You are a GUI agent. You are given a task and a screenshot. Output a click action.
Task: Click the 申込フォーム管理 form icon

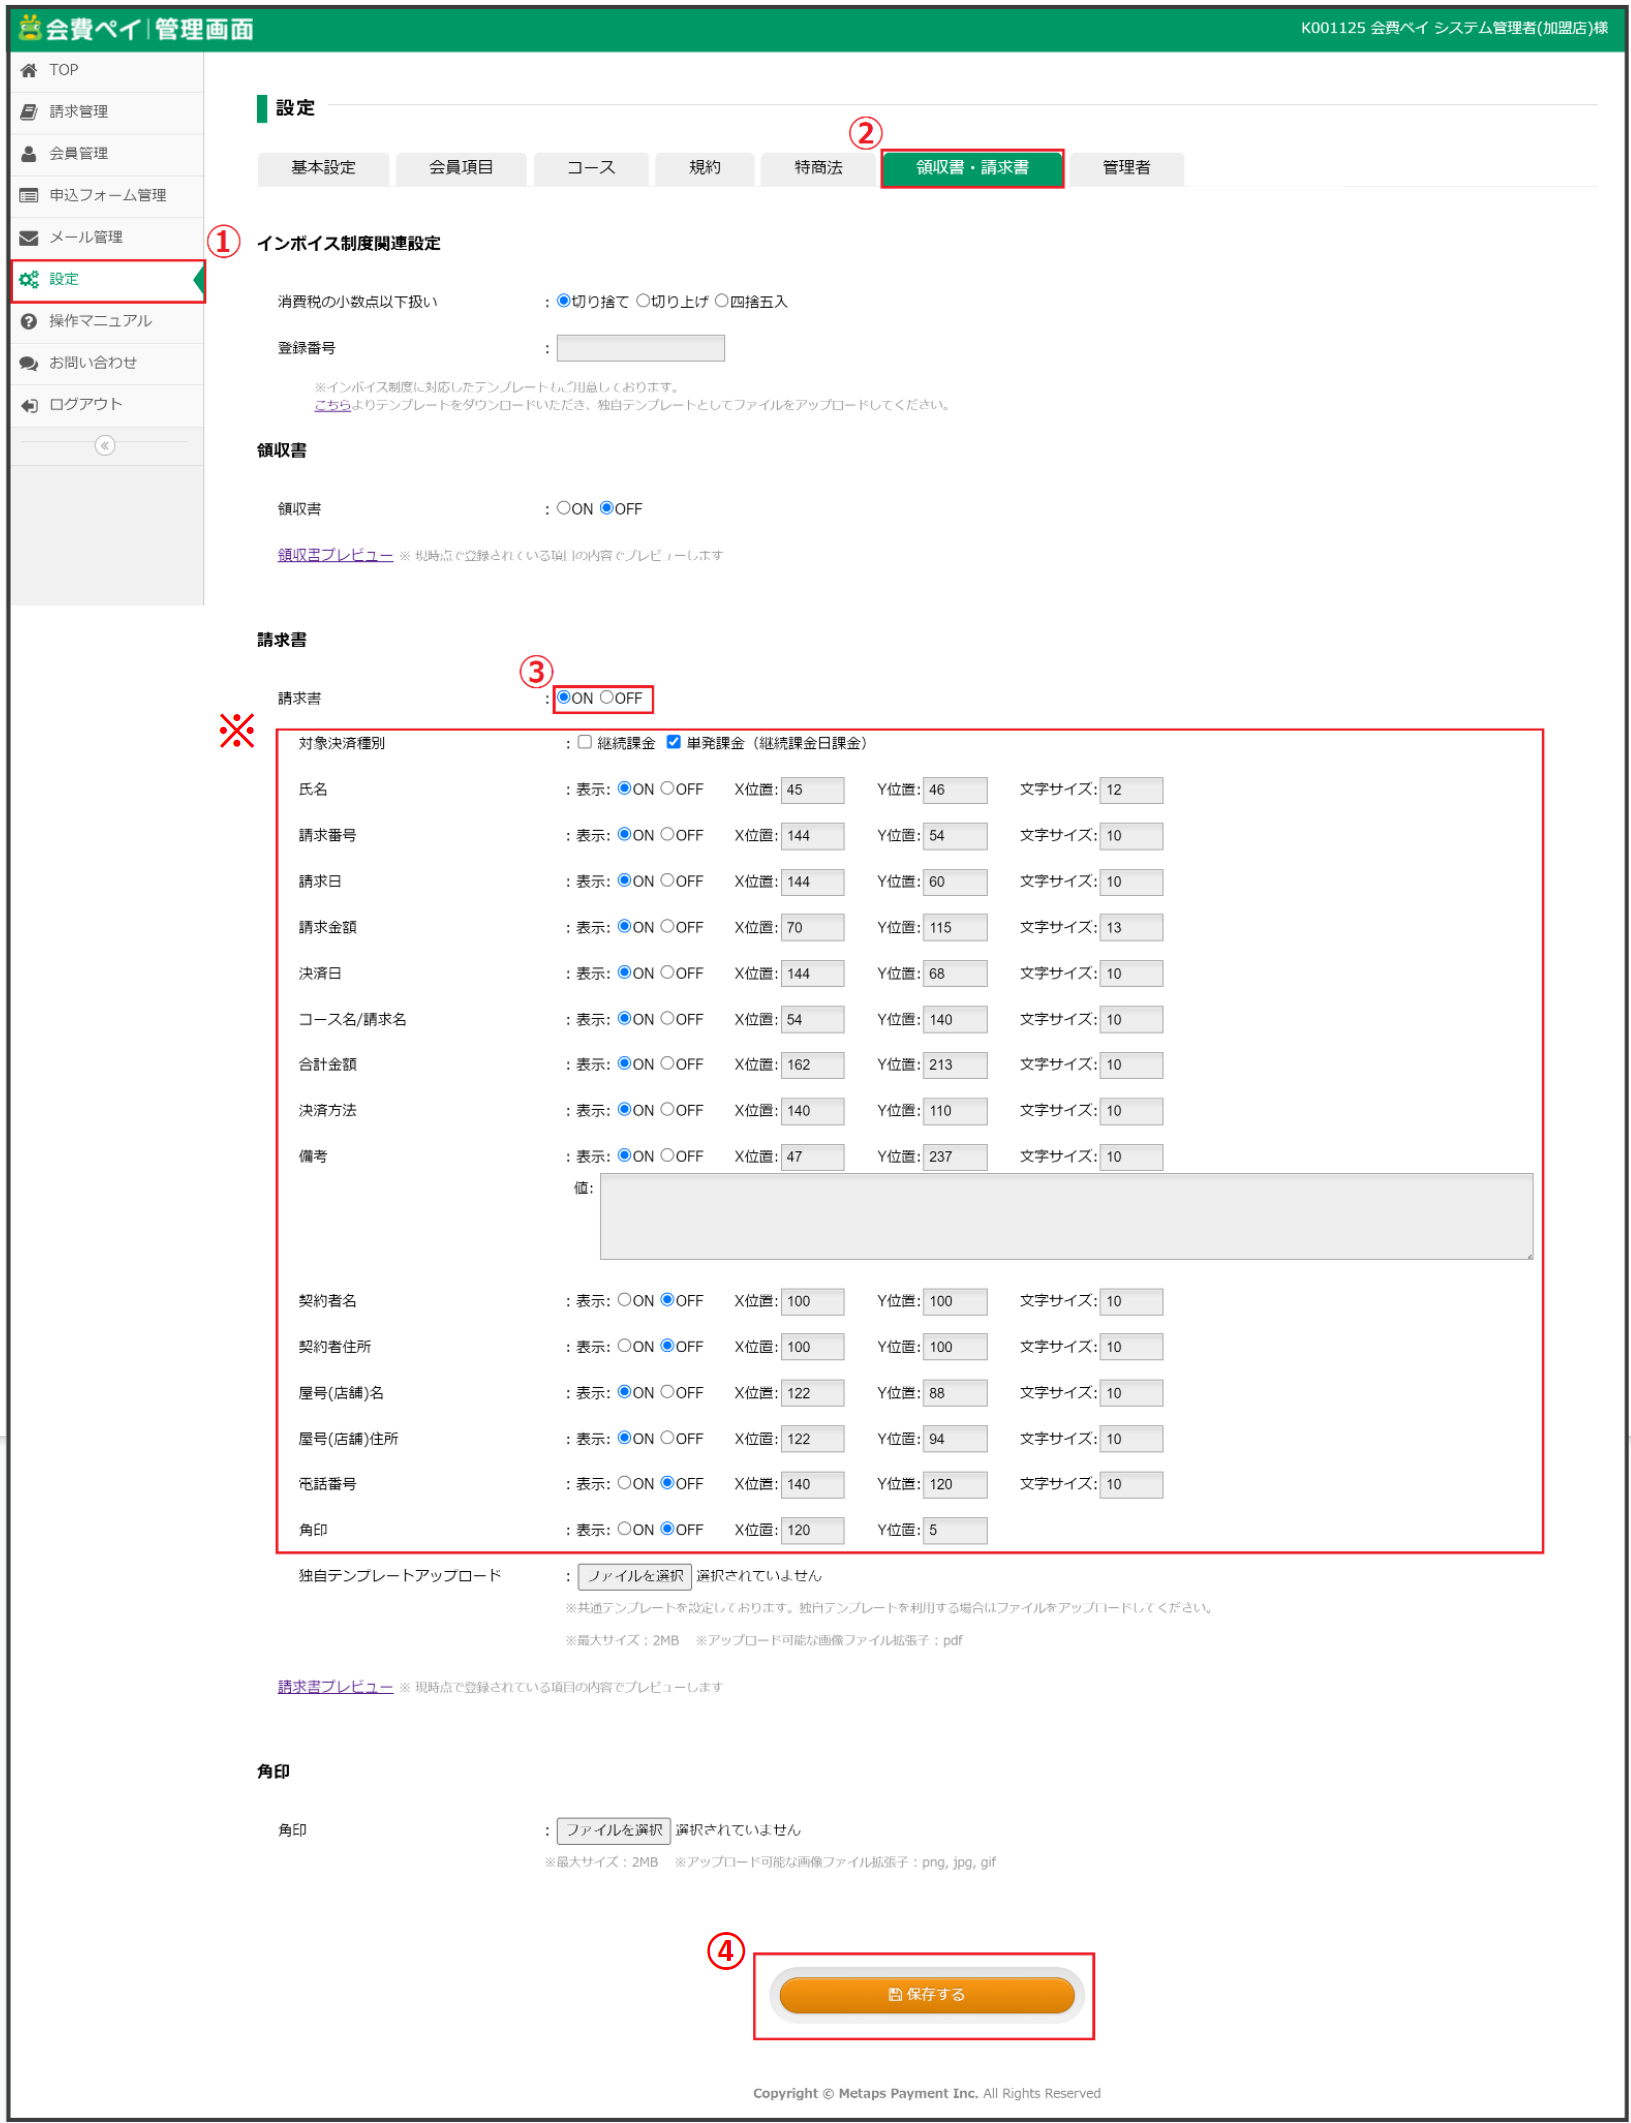[29, 196]
